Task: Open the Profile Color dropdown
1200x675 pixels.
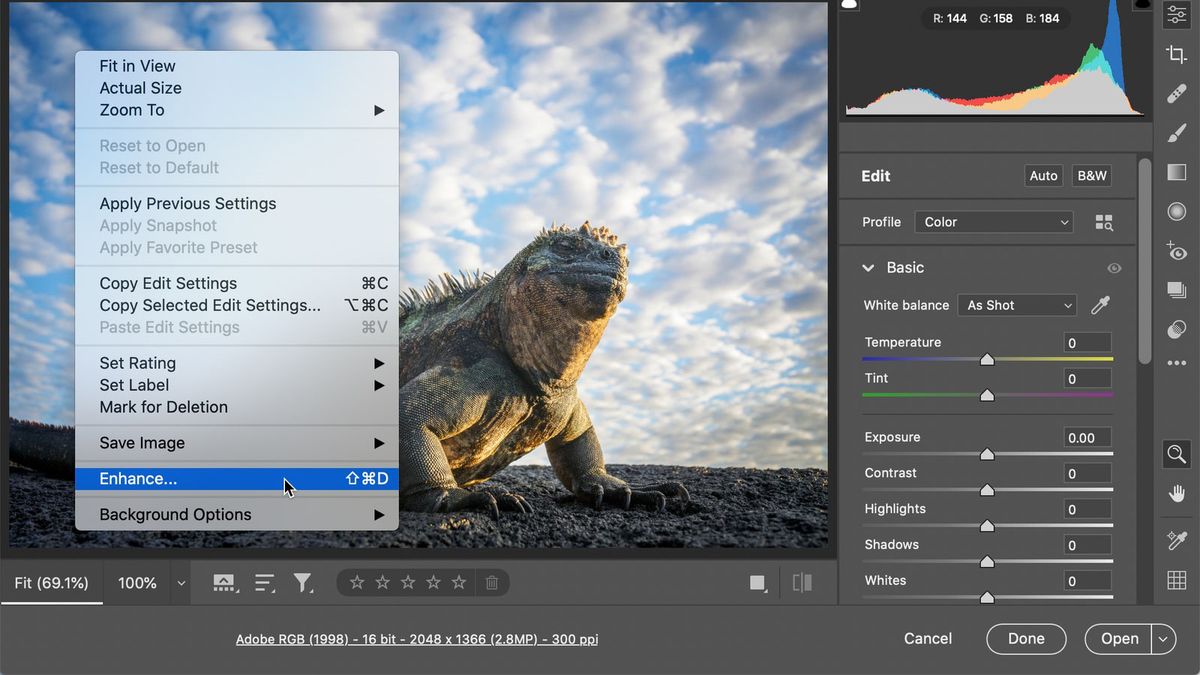Action: coord(993,221)
